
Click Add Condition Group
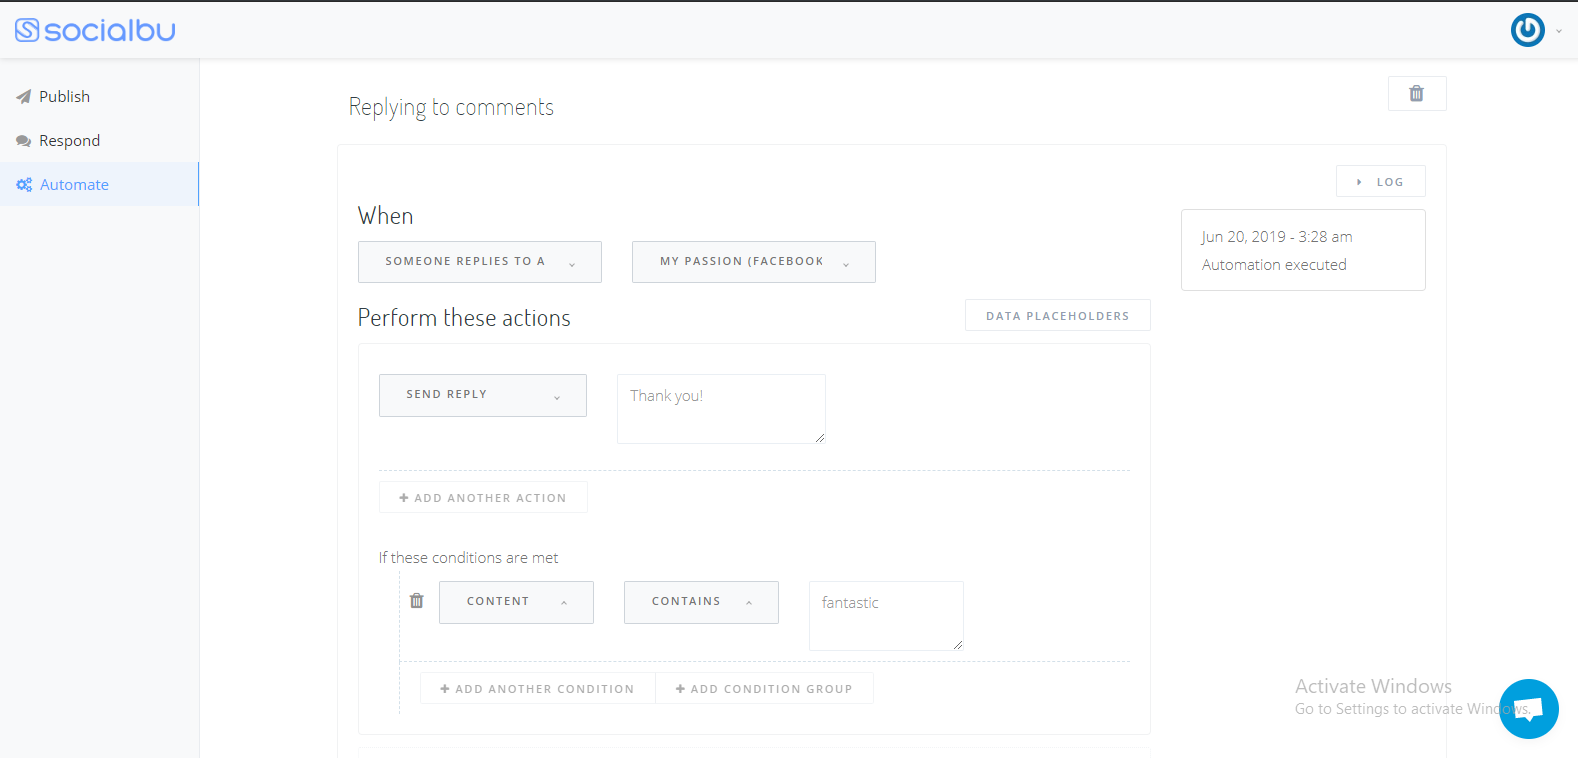764,688
